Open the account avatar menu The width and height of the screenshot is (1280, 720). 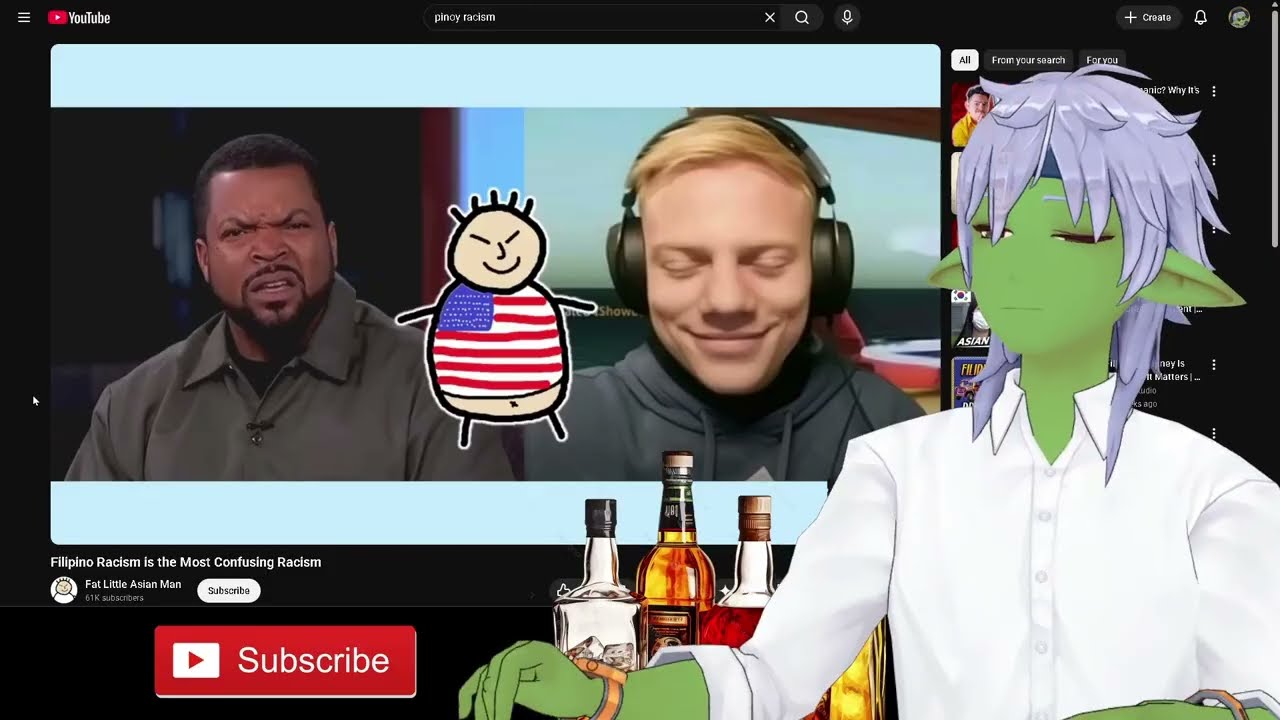[1239, 17]
